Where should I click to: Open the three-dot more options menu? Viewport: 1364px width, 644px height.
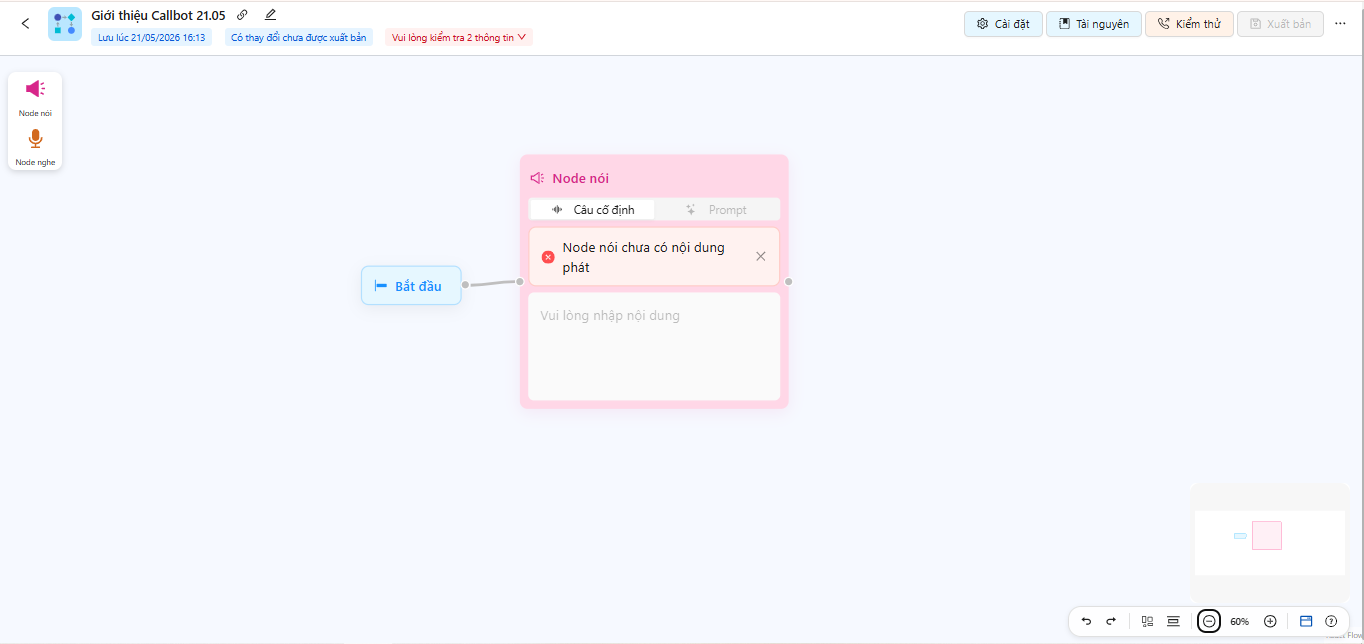(1340, 24)
